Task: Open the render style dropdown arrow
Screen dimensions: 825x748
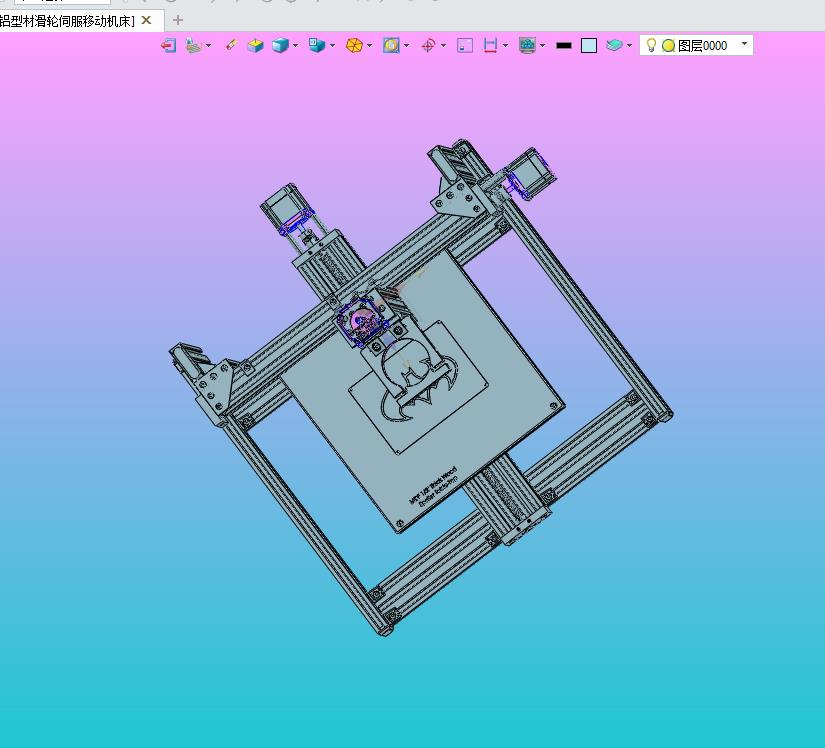Action: (208, 46)
